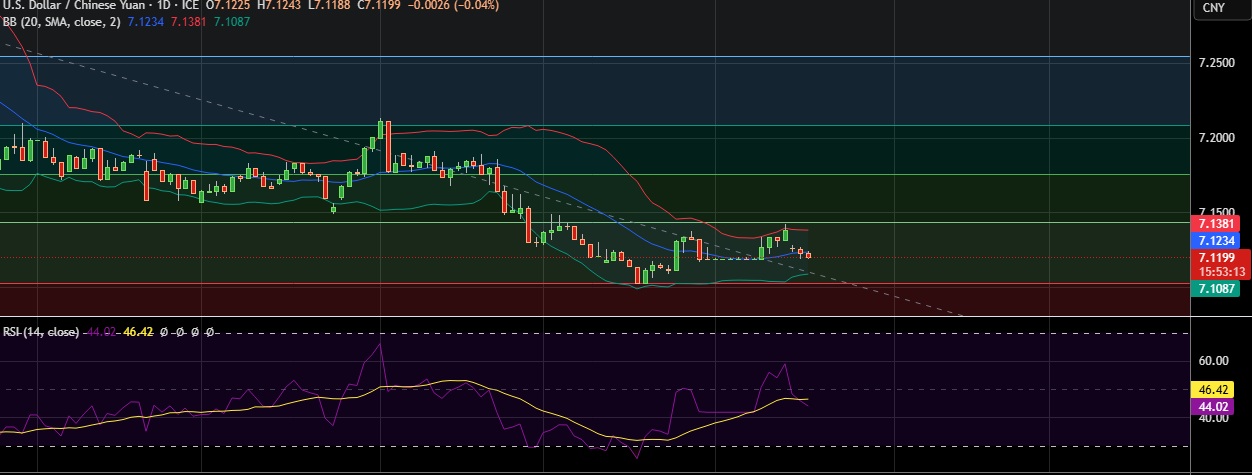Click the yellow 46.42 RSI legend value
Viewport: 1252px width, 475px height.
136,331
